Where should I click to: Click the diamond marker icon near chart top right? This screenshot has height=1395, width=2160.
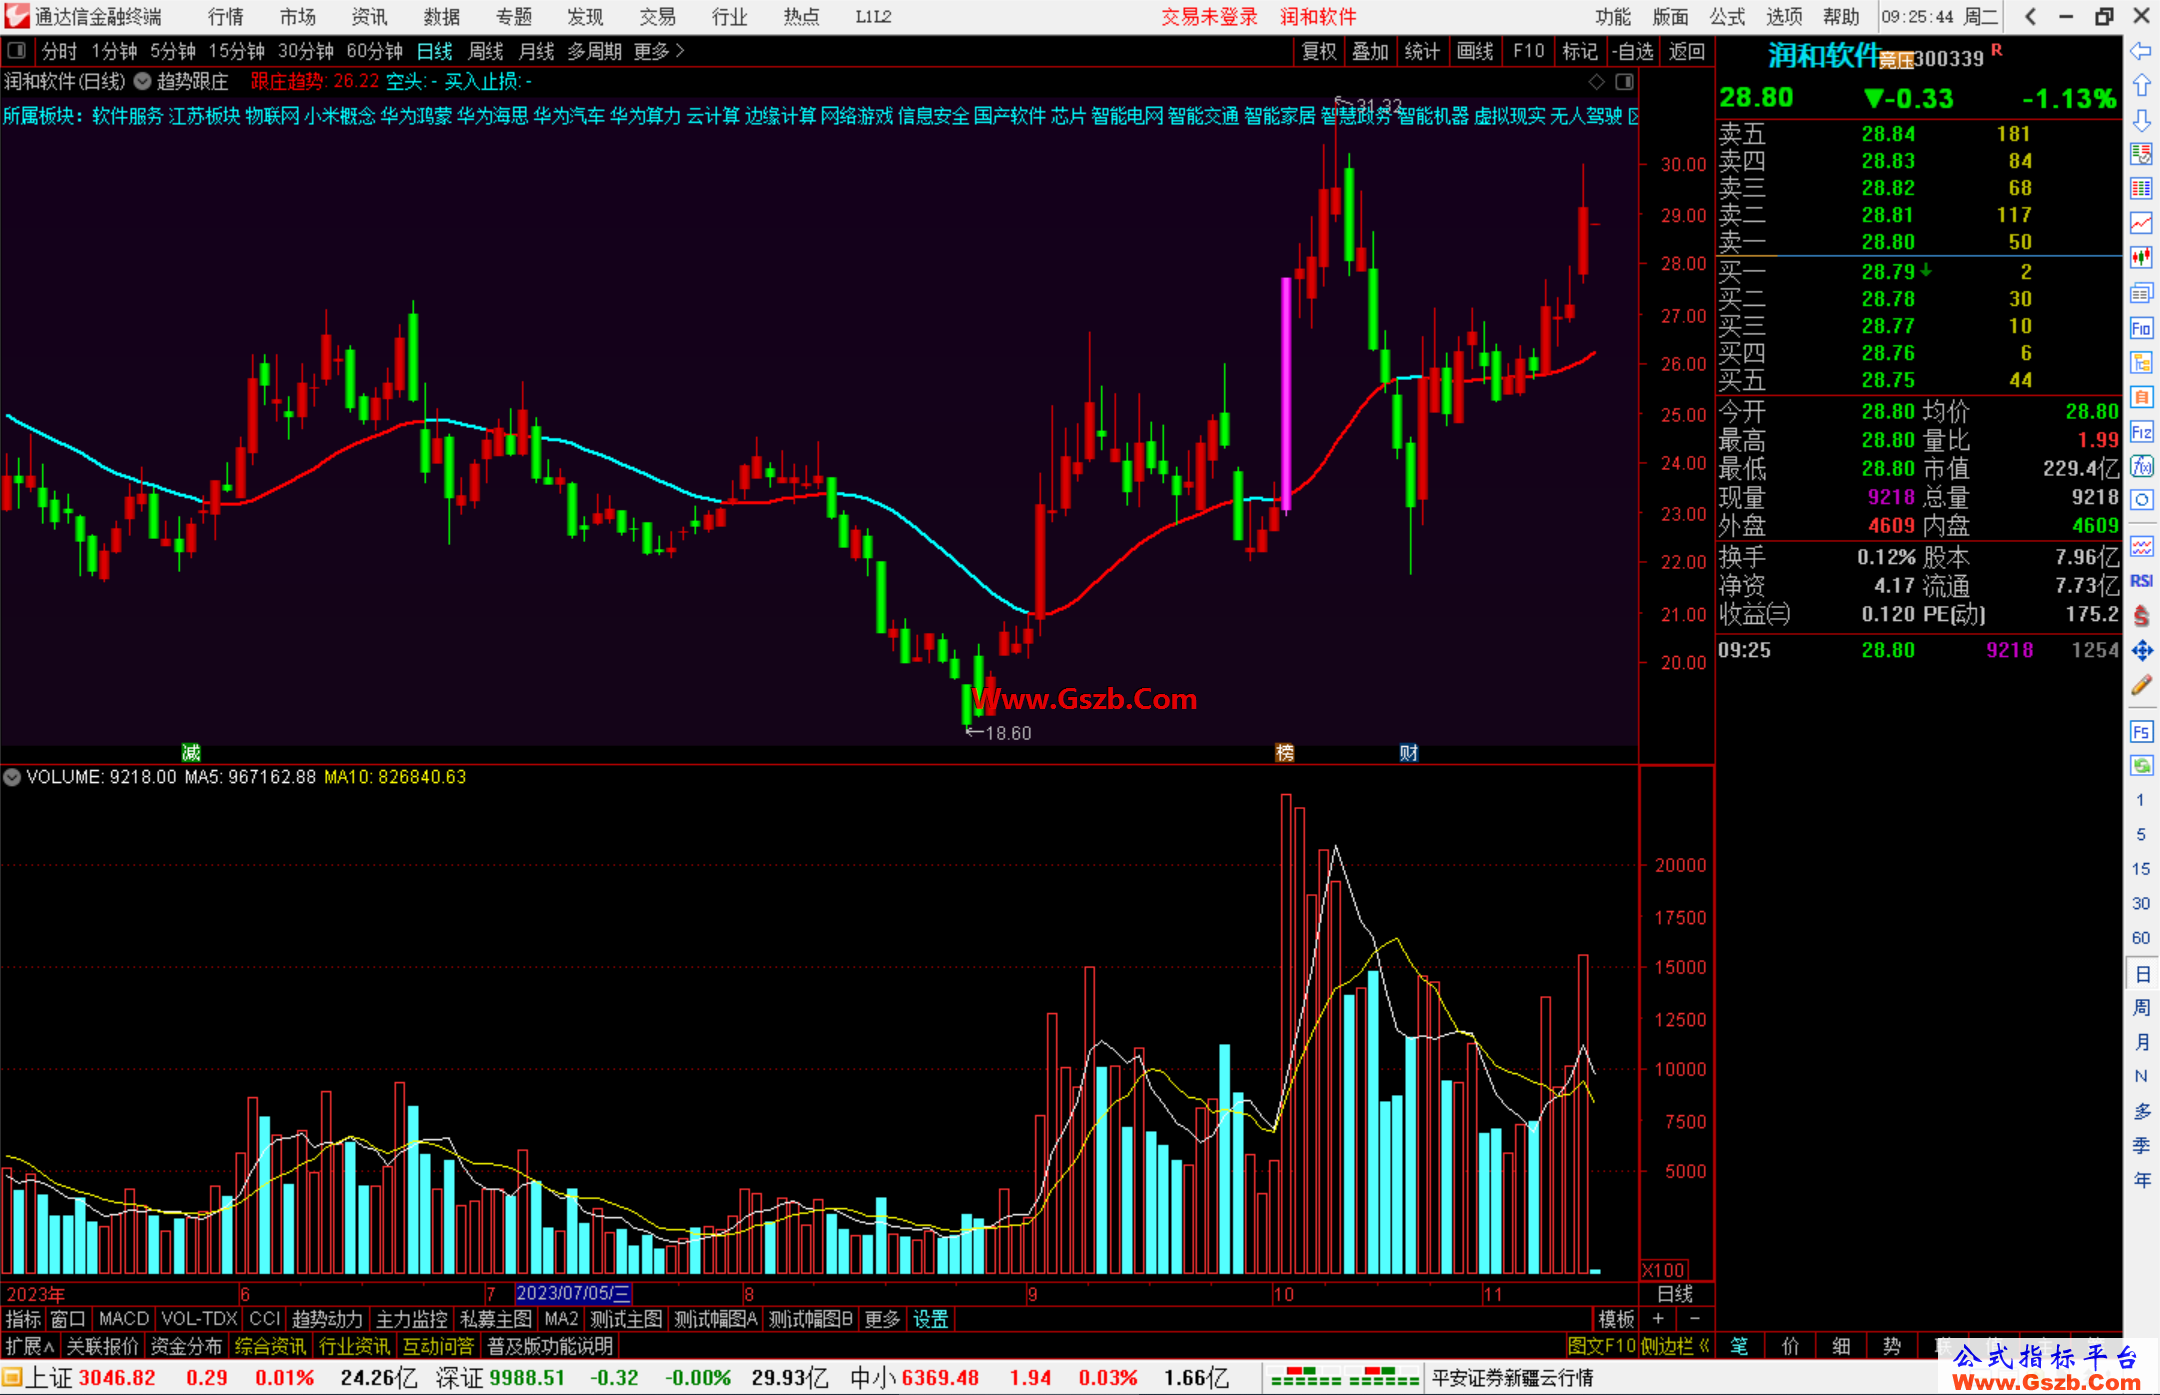coord(1597,82)
